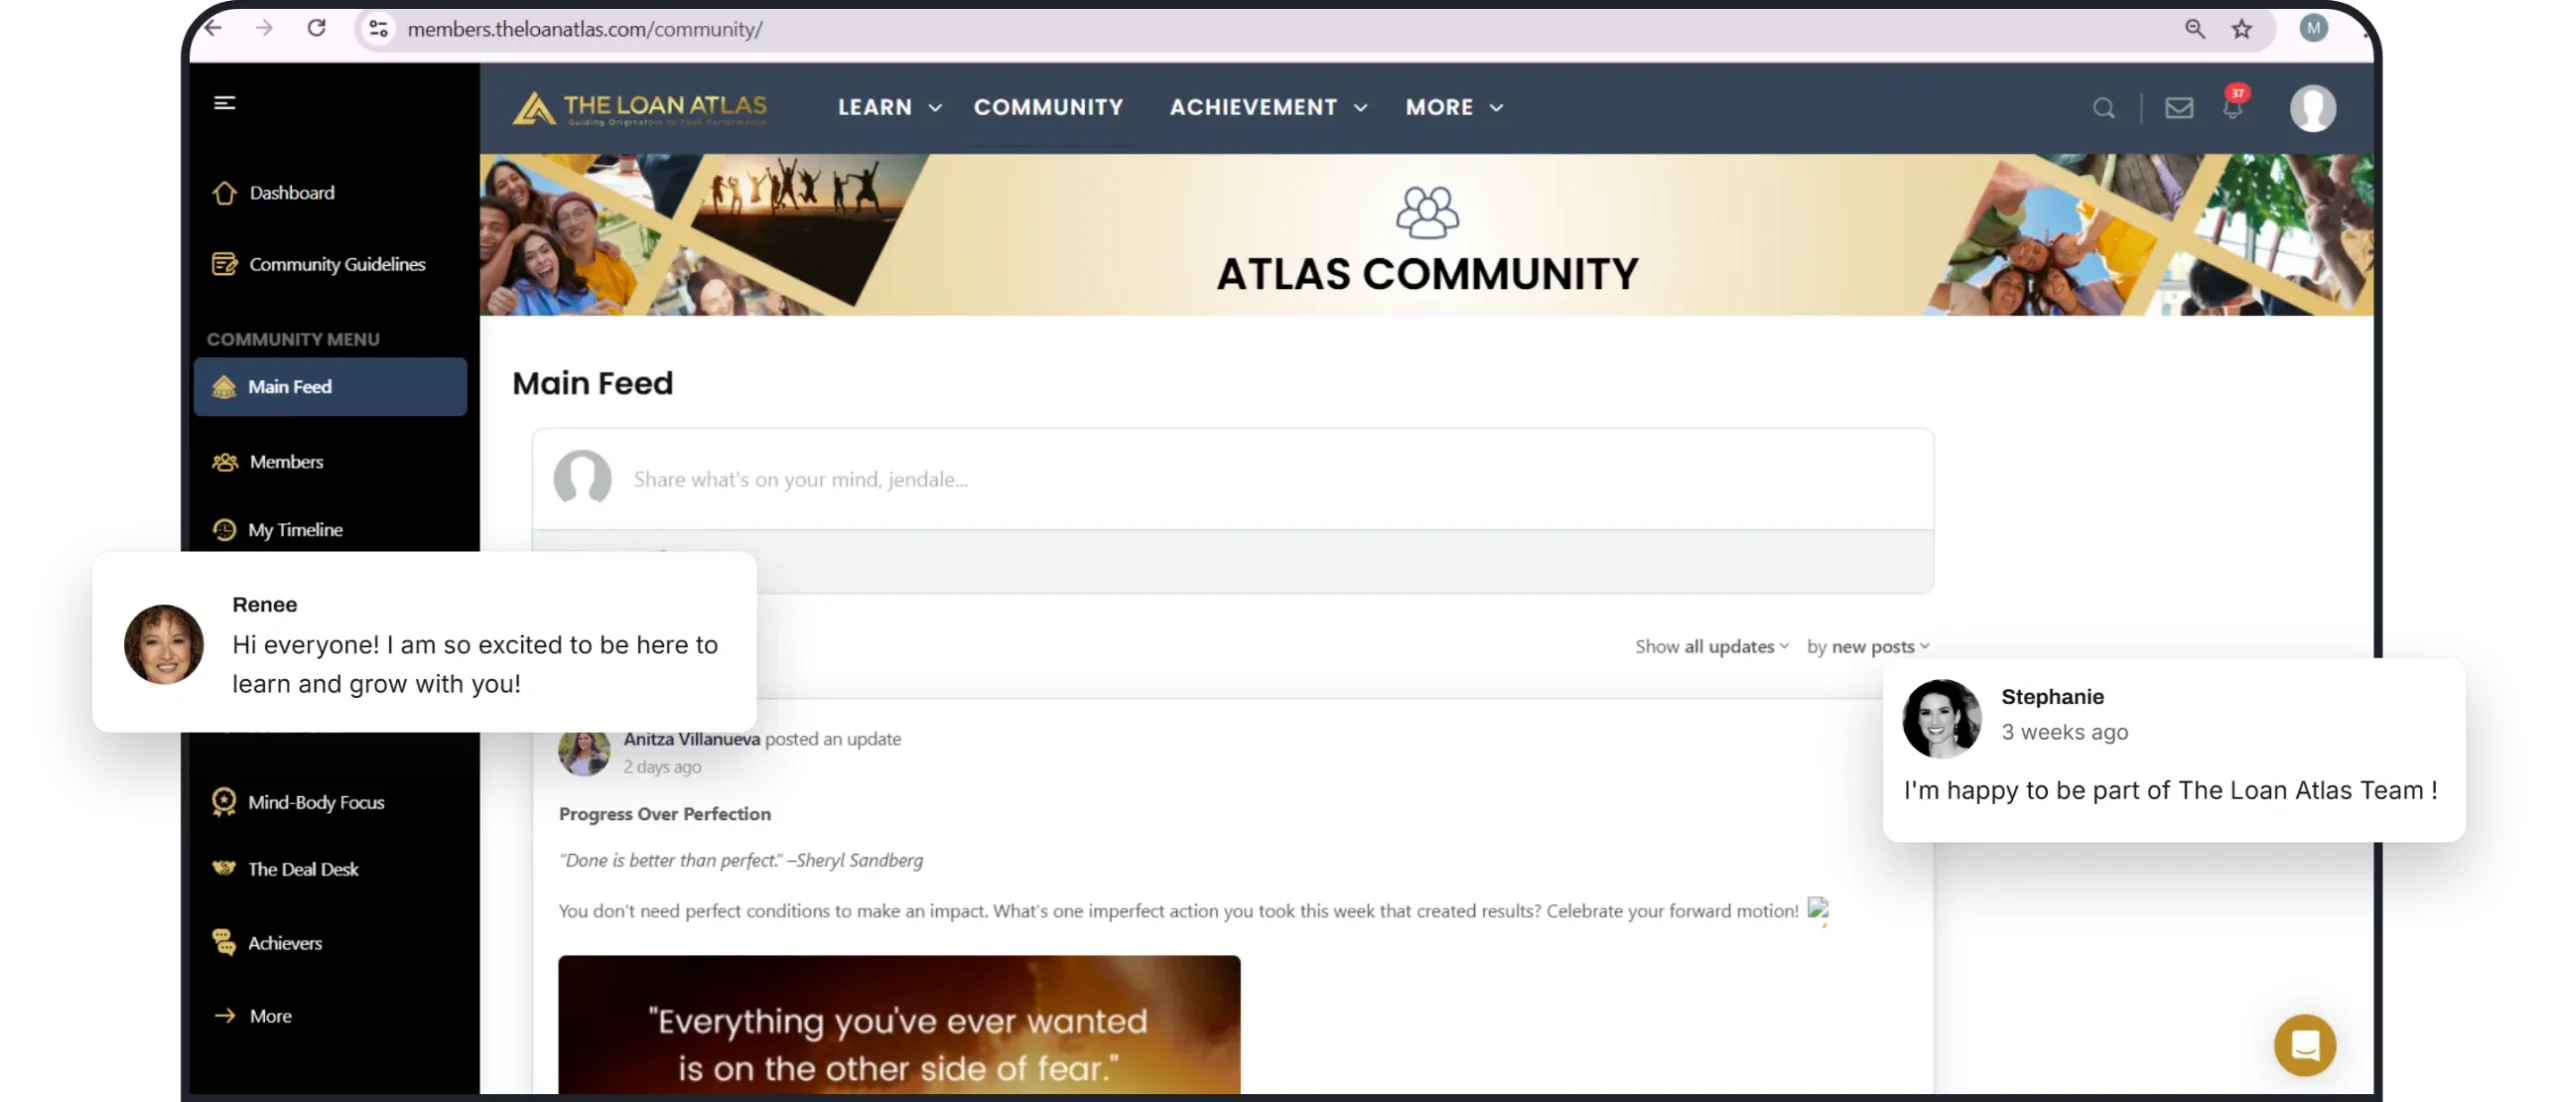Screen dimensions: 2560x1102
Task: Click the 'Share what's on your mind' field
Action: 800,480
